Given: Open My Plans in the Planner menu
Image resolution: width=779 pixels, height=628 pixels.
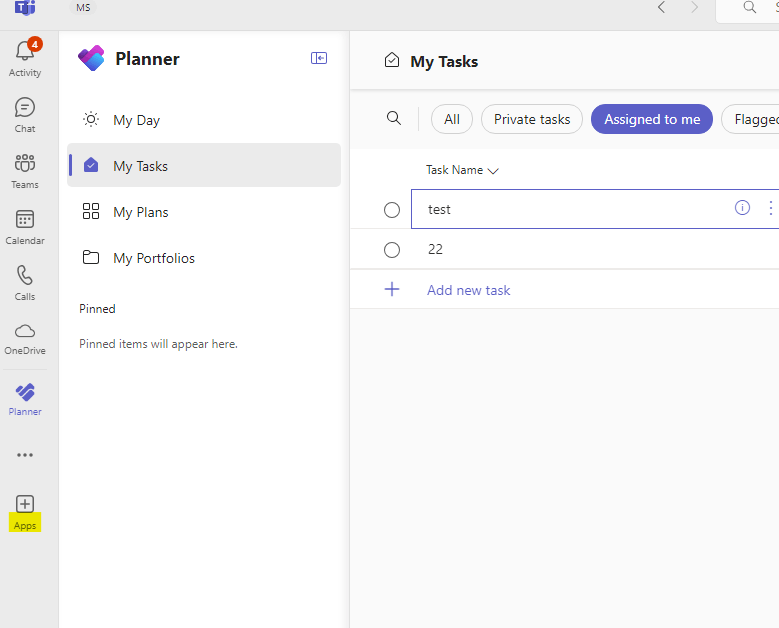Looking at the screenshot, I should pyautogui.click(x=204, y=212).
